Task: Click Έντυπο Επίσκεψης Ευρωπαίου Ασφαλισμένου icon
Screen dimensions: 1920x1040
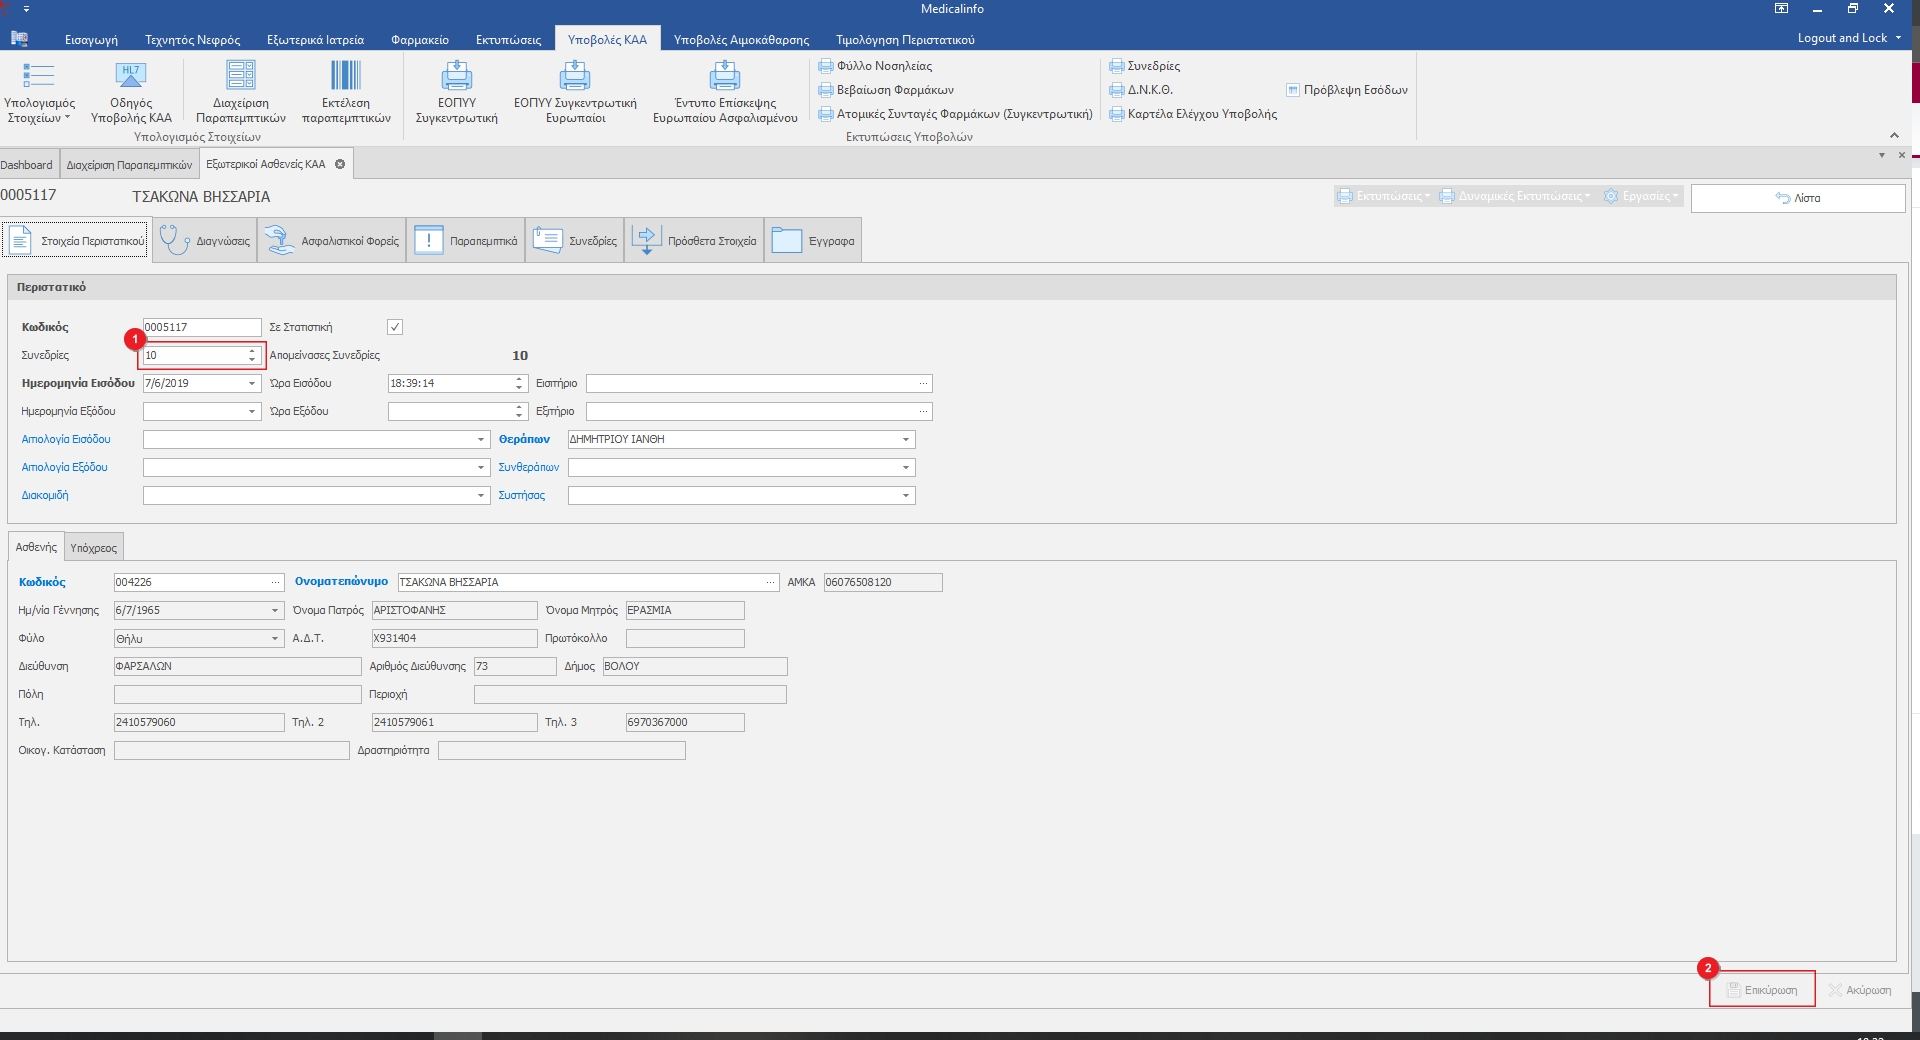Action: point(724,78)
